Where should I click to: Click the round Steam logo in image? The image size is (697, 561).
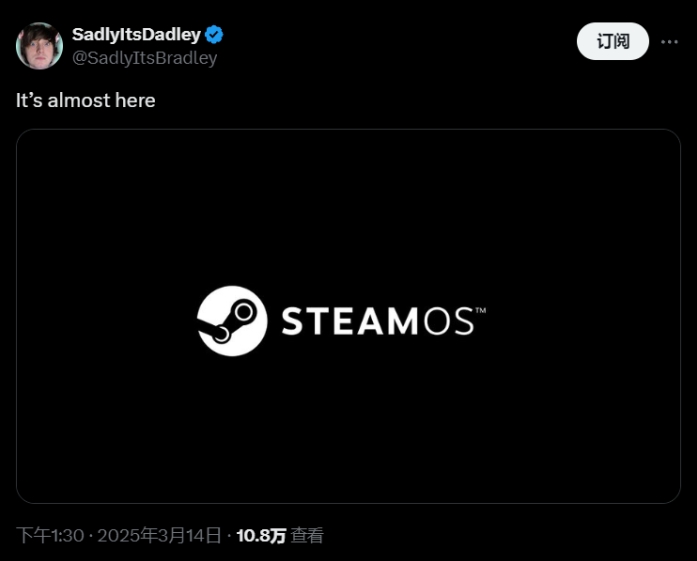[232, 321]
